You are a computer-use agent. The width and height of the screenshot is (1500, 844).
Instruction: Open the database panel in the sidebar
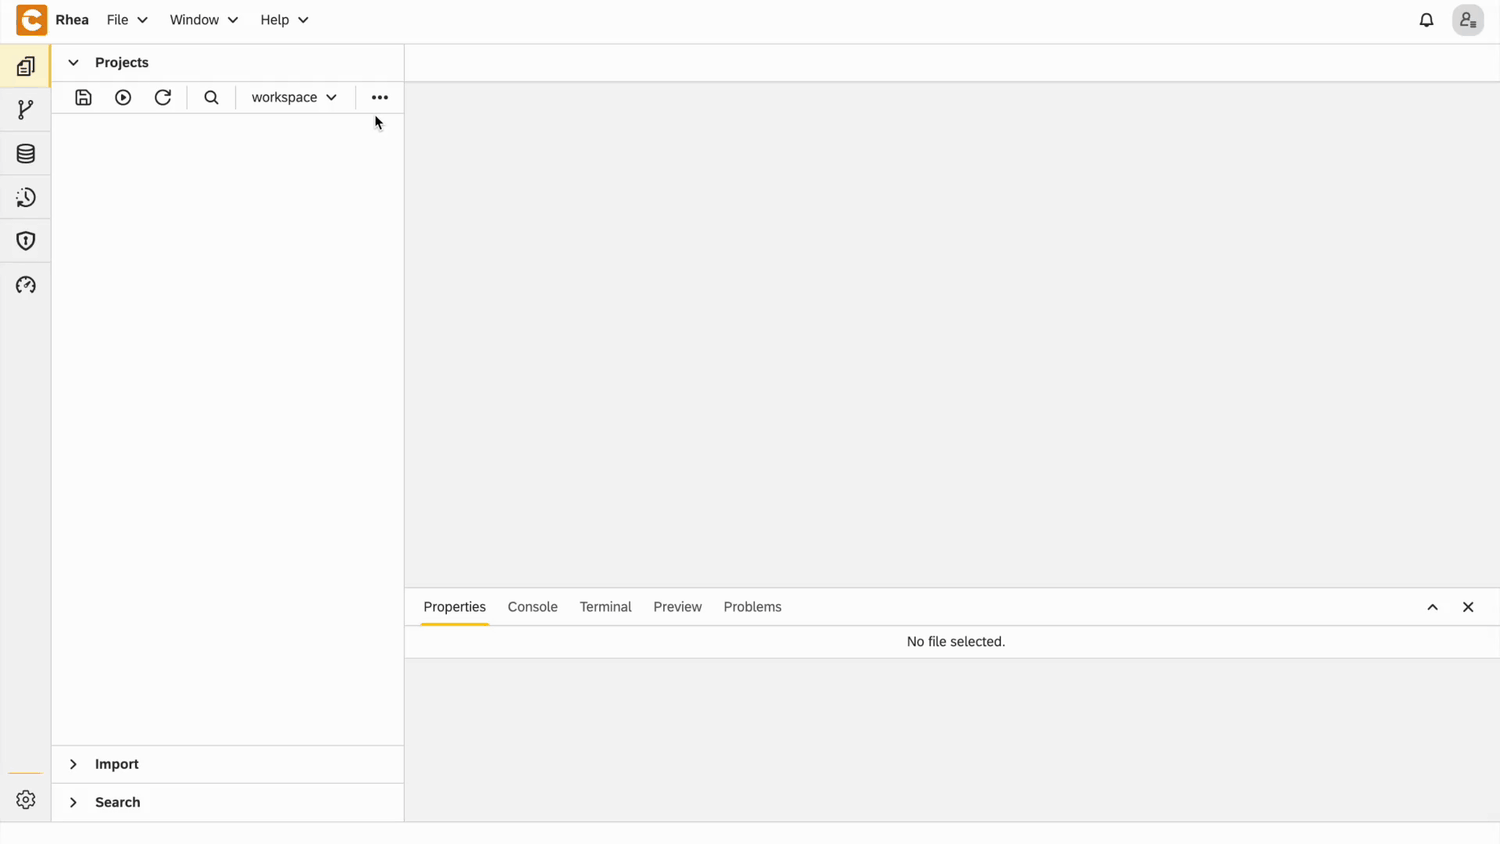point(25,153)
